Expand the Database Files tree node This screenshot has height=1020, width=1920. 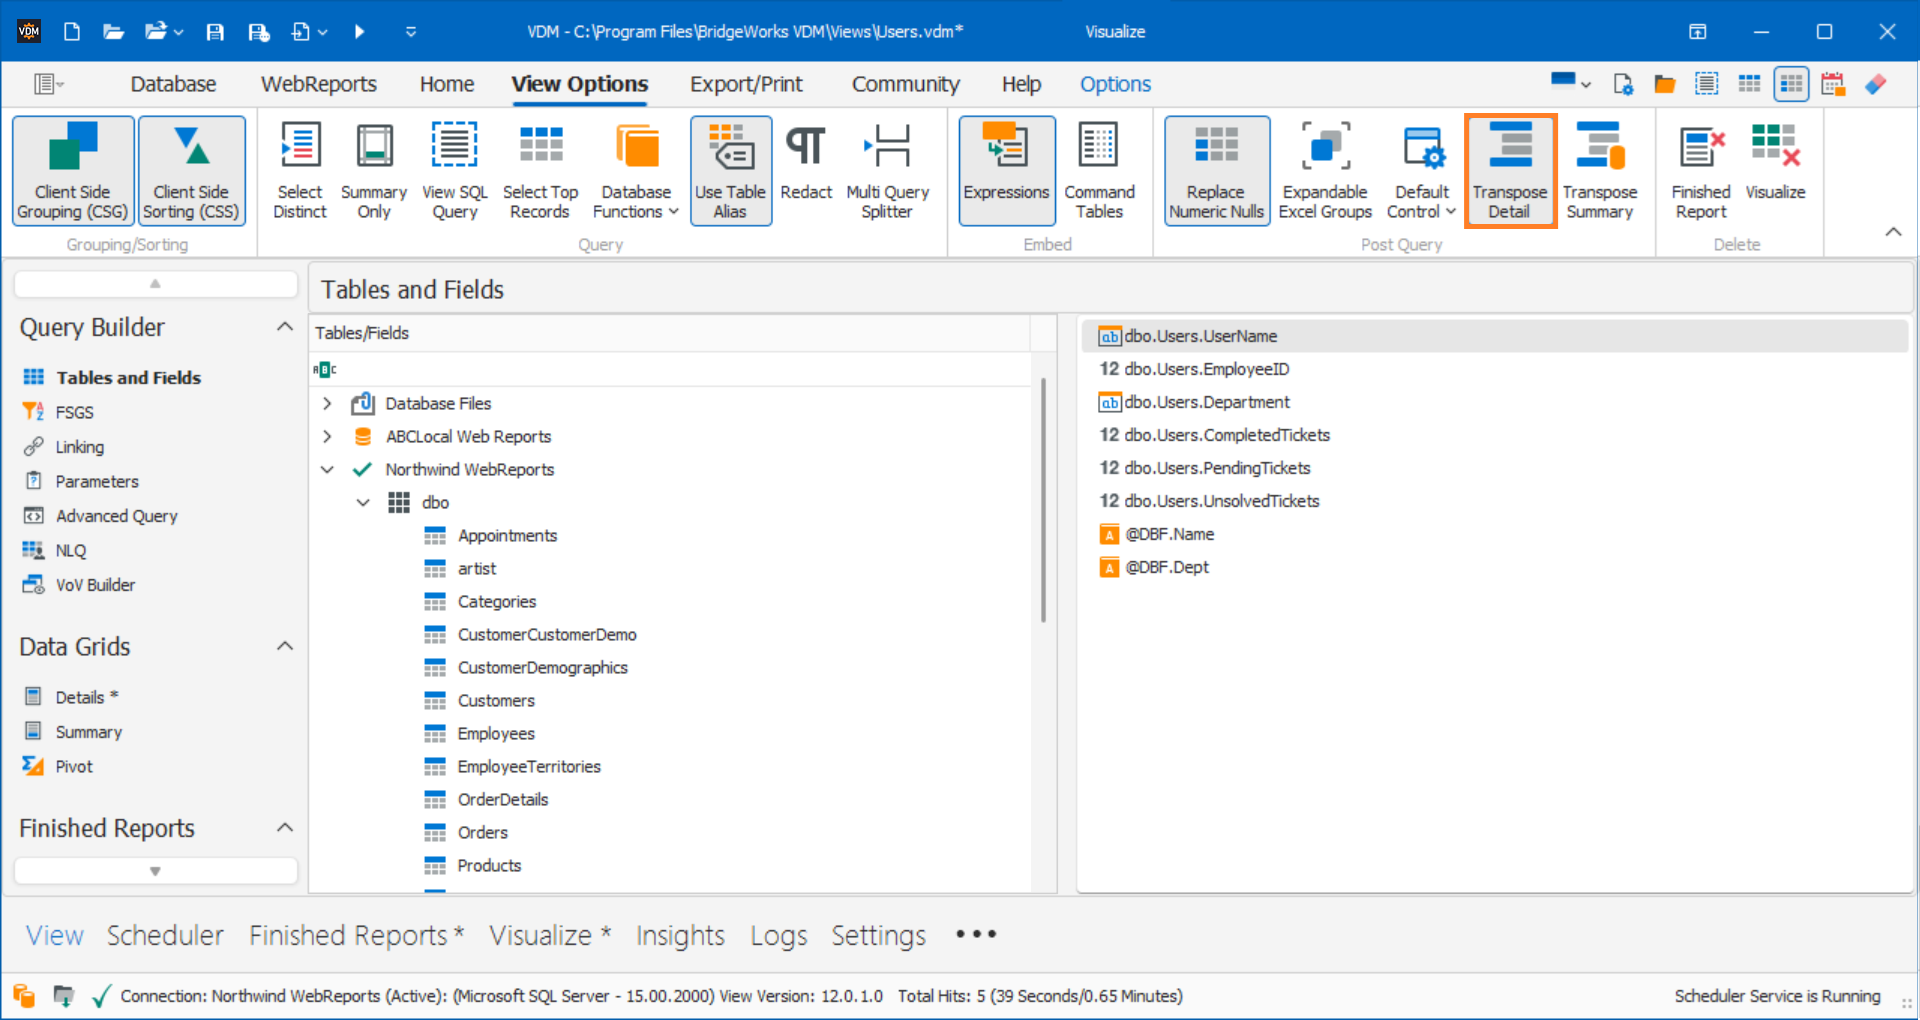pos(327,403)
